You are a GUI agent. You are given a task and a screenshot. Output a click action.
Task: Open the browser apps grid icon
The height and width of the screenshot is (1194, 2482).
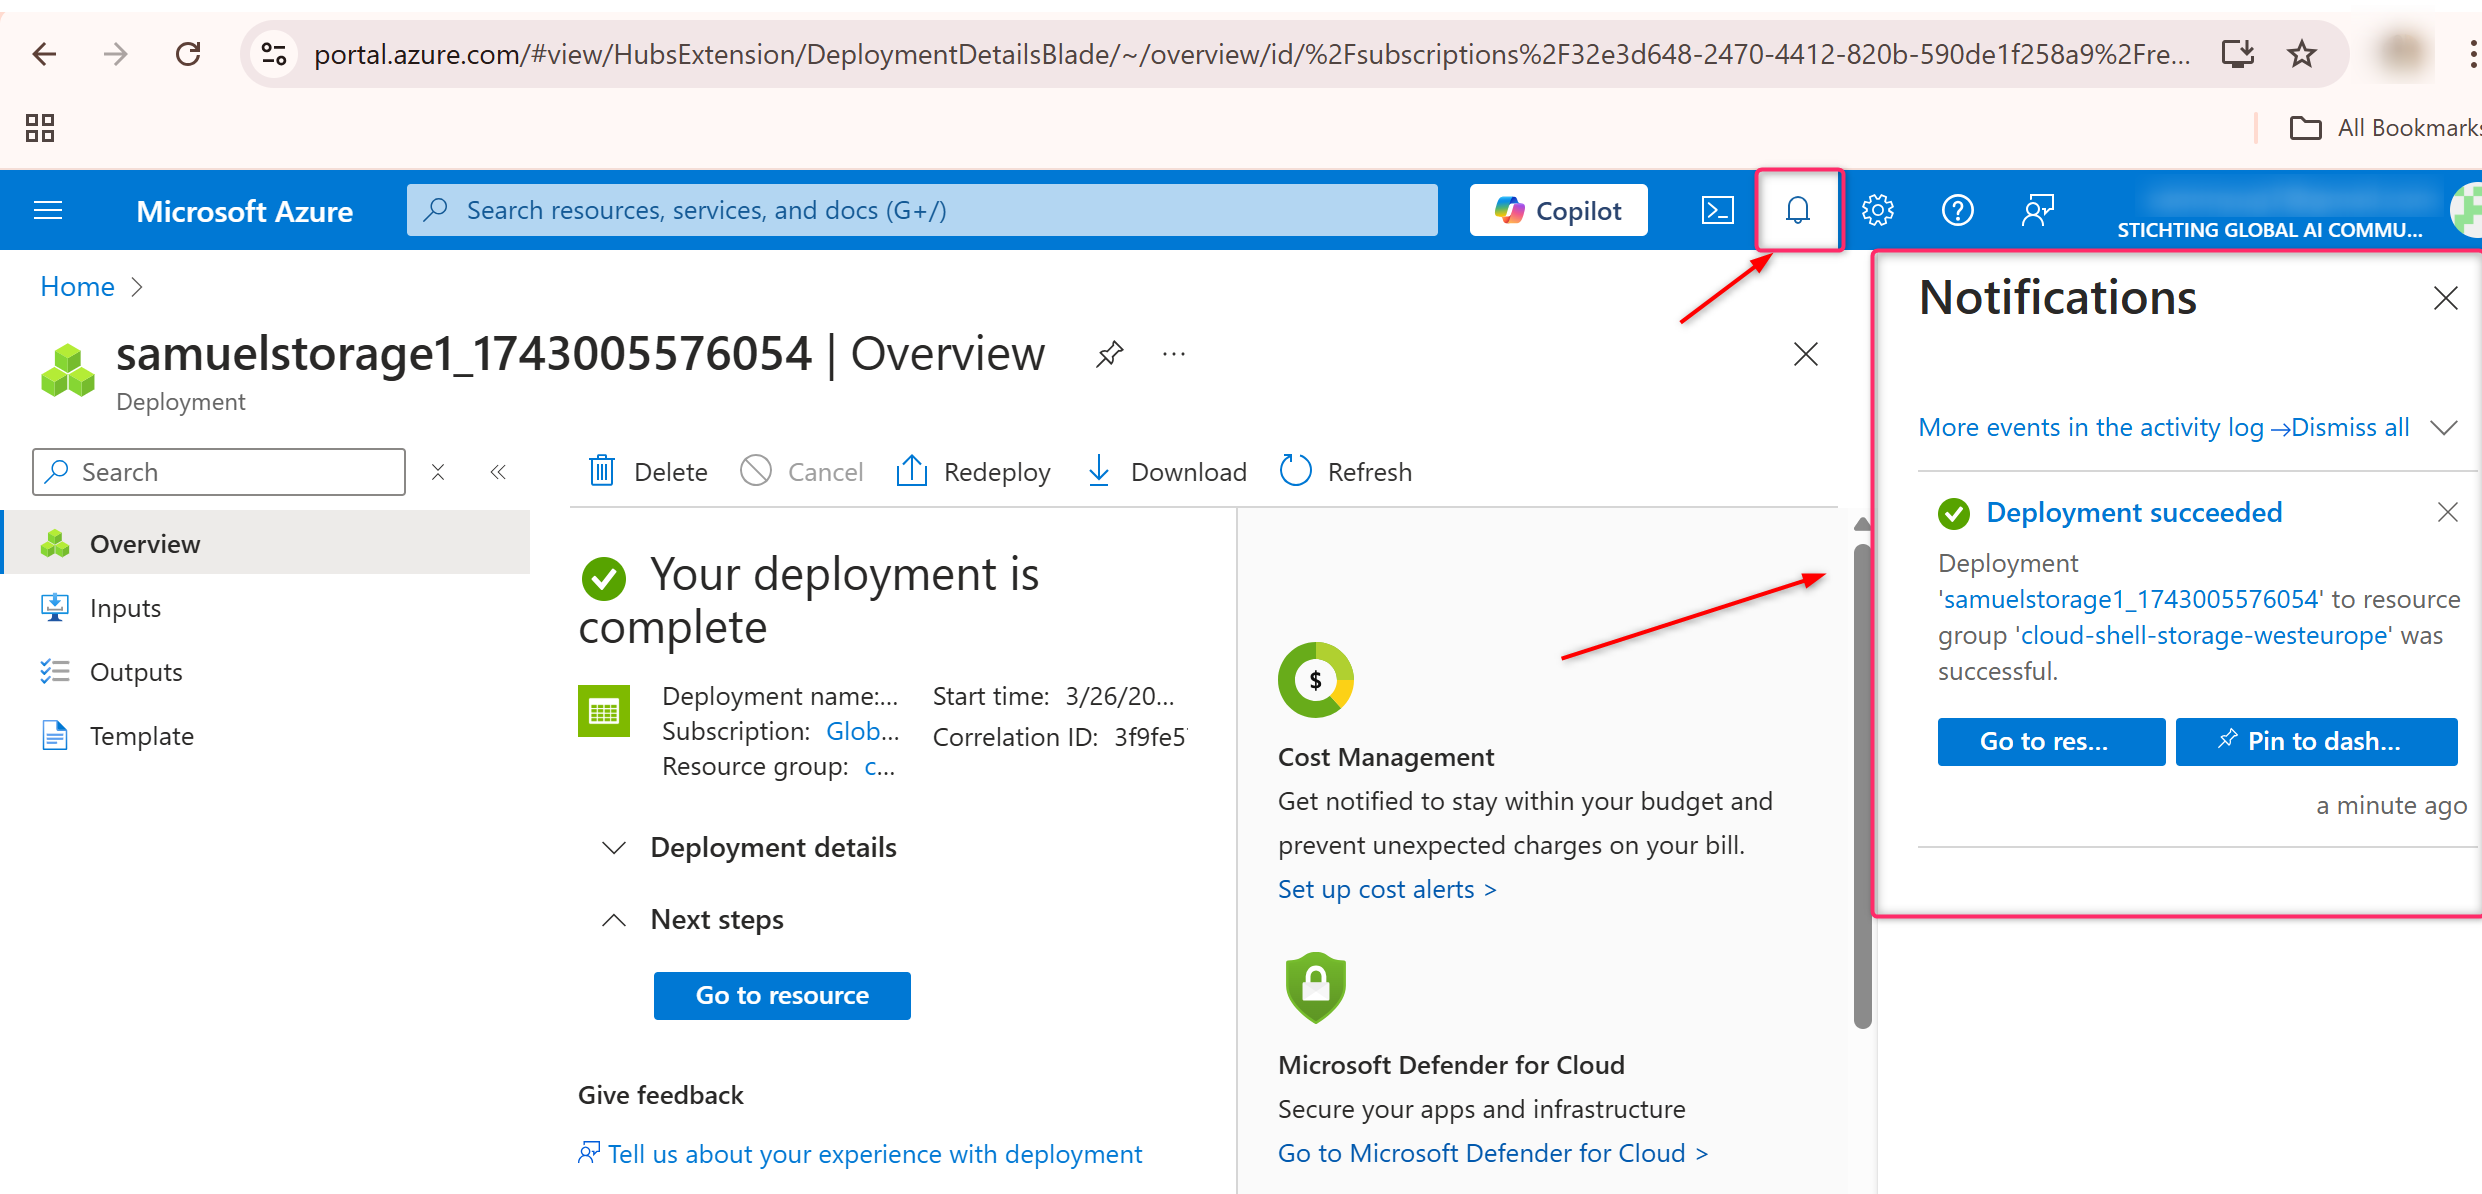click(x=40, y=128)
